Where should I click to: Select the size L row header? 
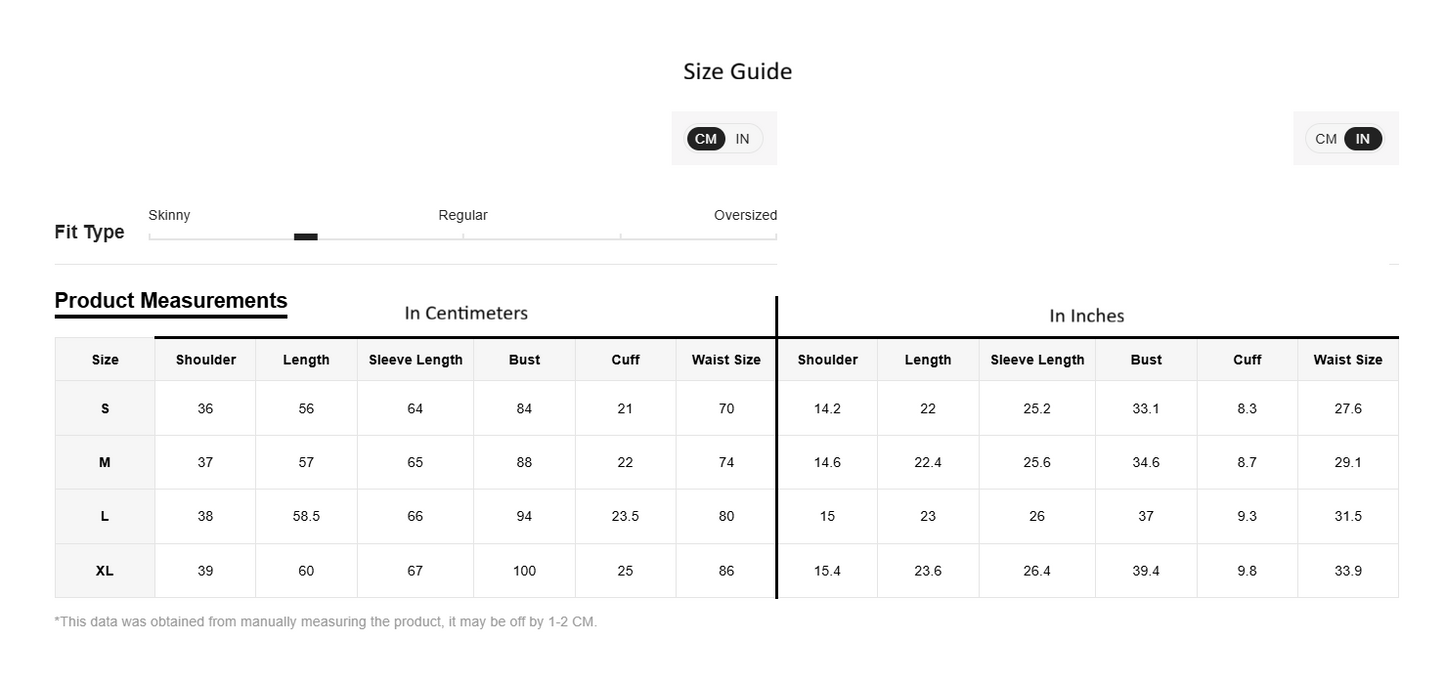click(x=105, y=516)
